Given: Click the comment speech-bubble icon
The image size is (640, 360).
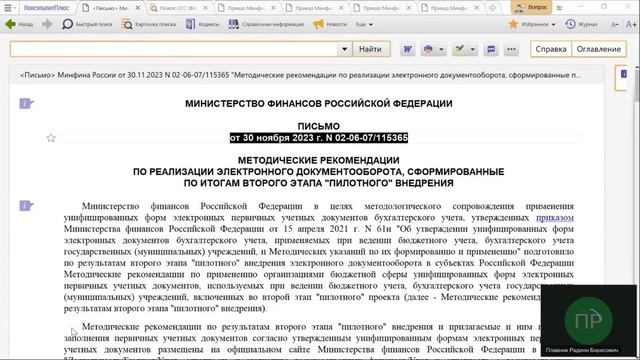Looking at the screenshot, I should [x=491, y=49].
